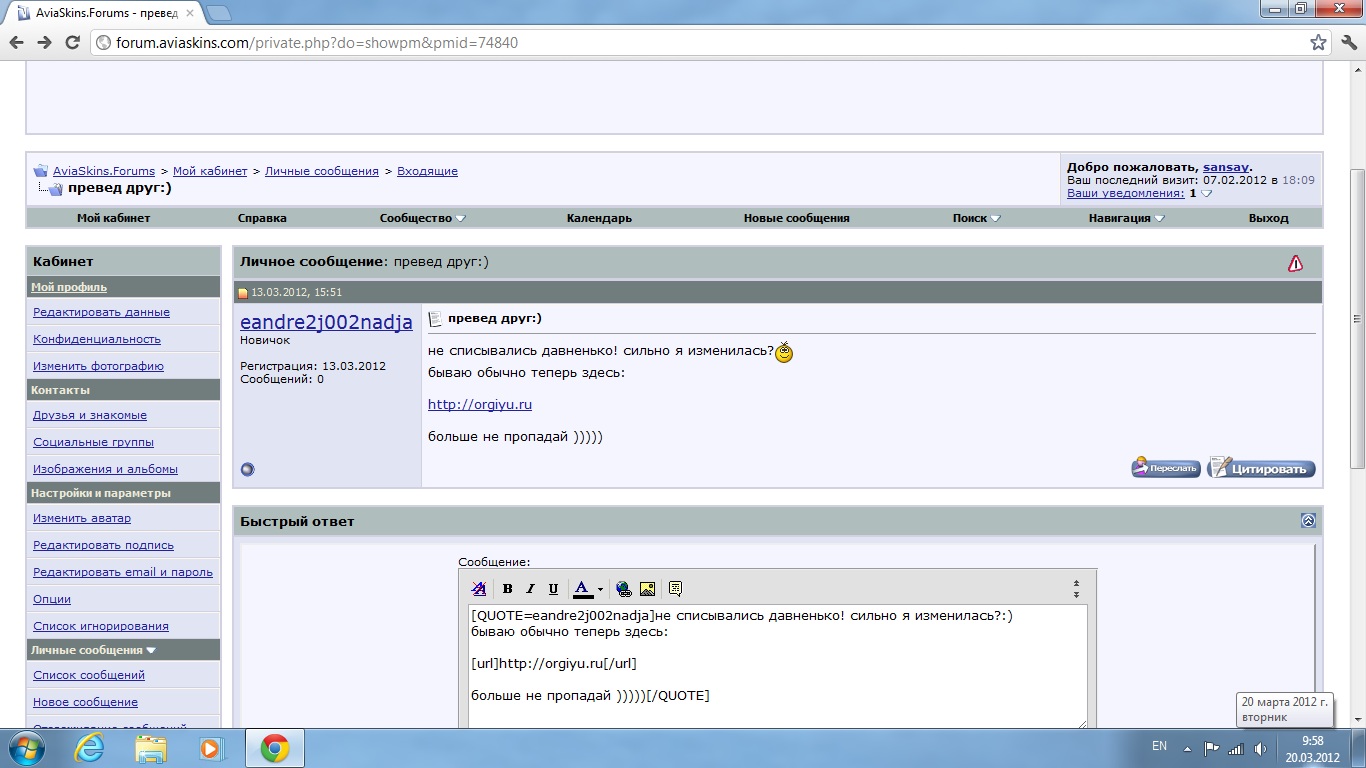Click the Chrome back button
Image resolution: width=1366 pixels, height=768 pixels.
click(17, 43)
